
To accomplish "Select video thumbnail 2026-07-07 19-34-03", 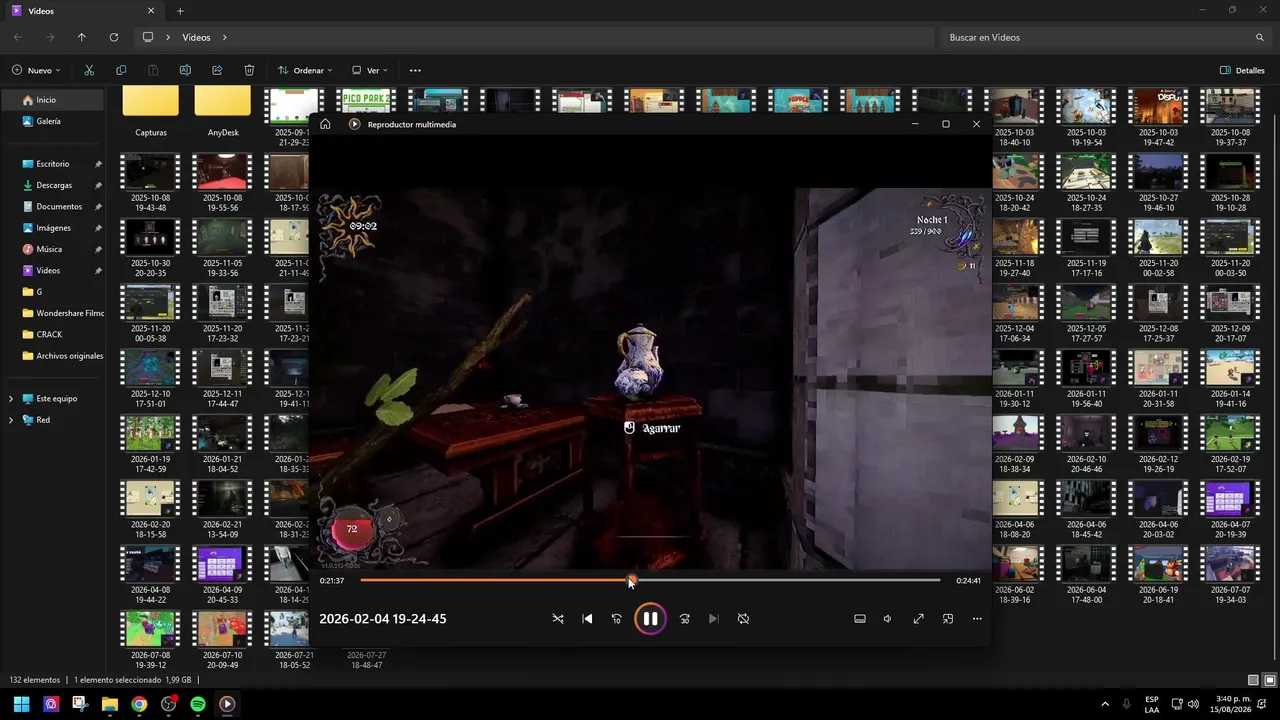I will [1229, 575].
